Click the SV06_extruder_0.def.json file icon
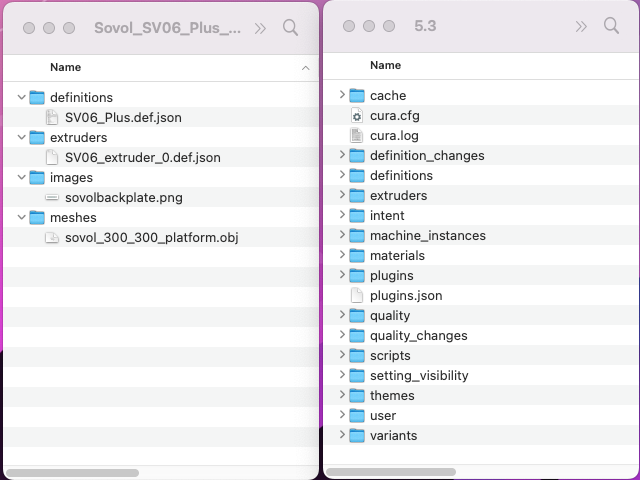The height and width of the screenshot is (480, 640). pos(51,158)
